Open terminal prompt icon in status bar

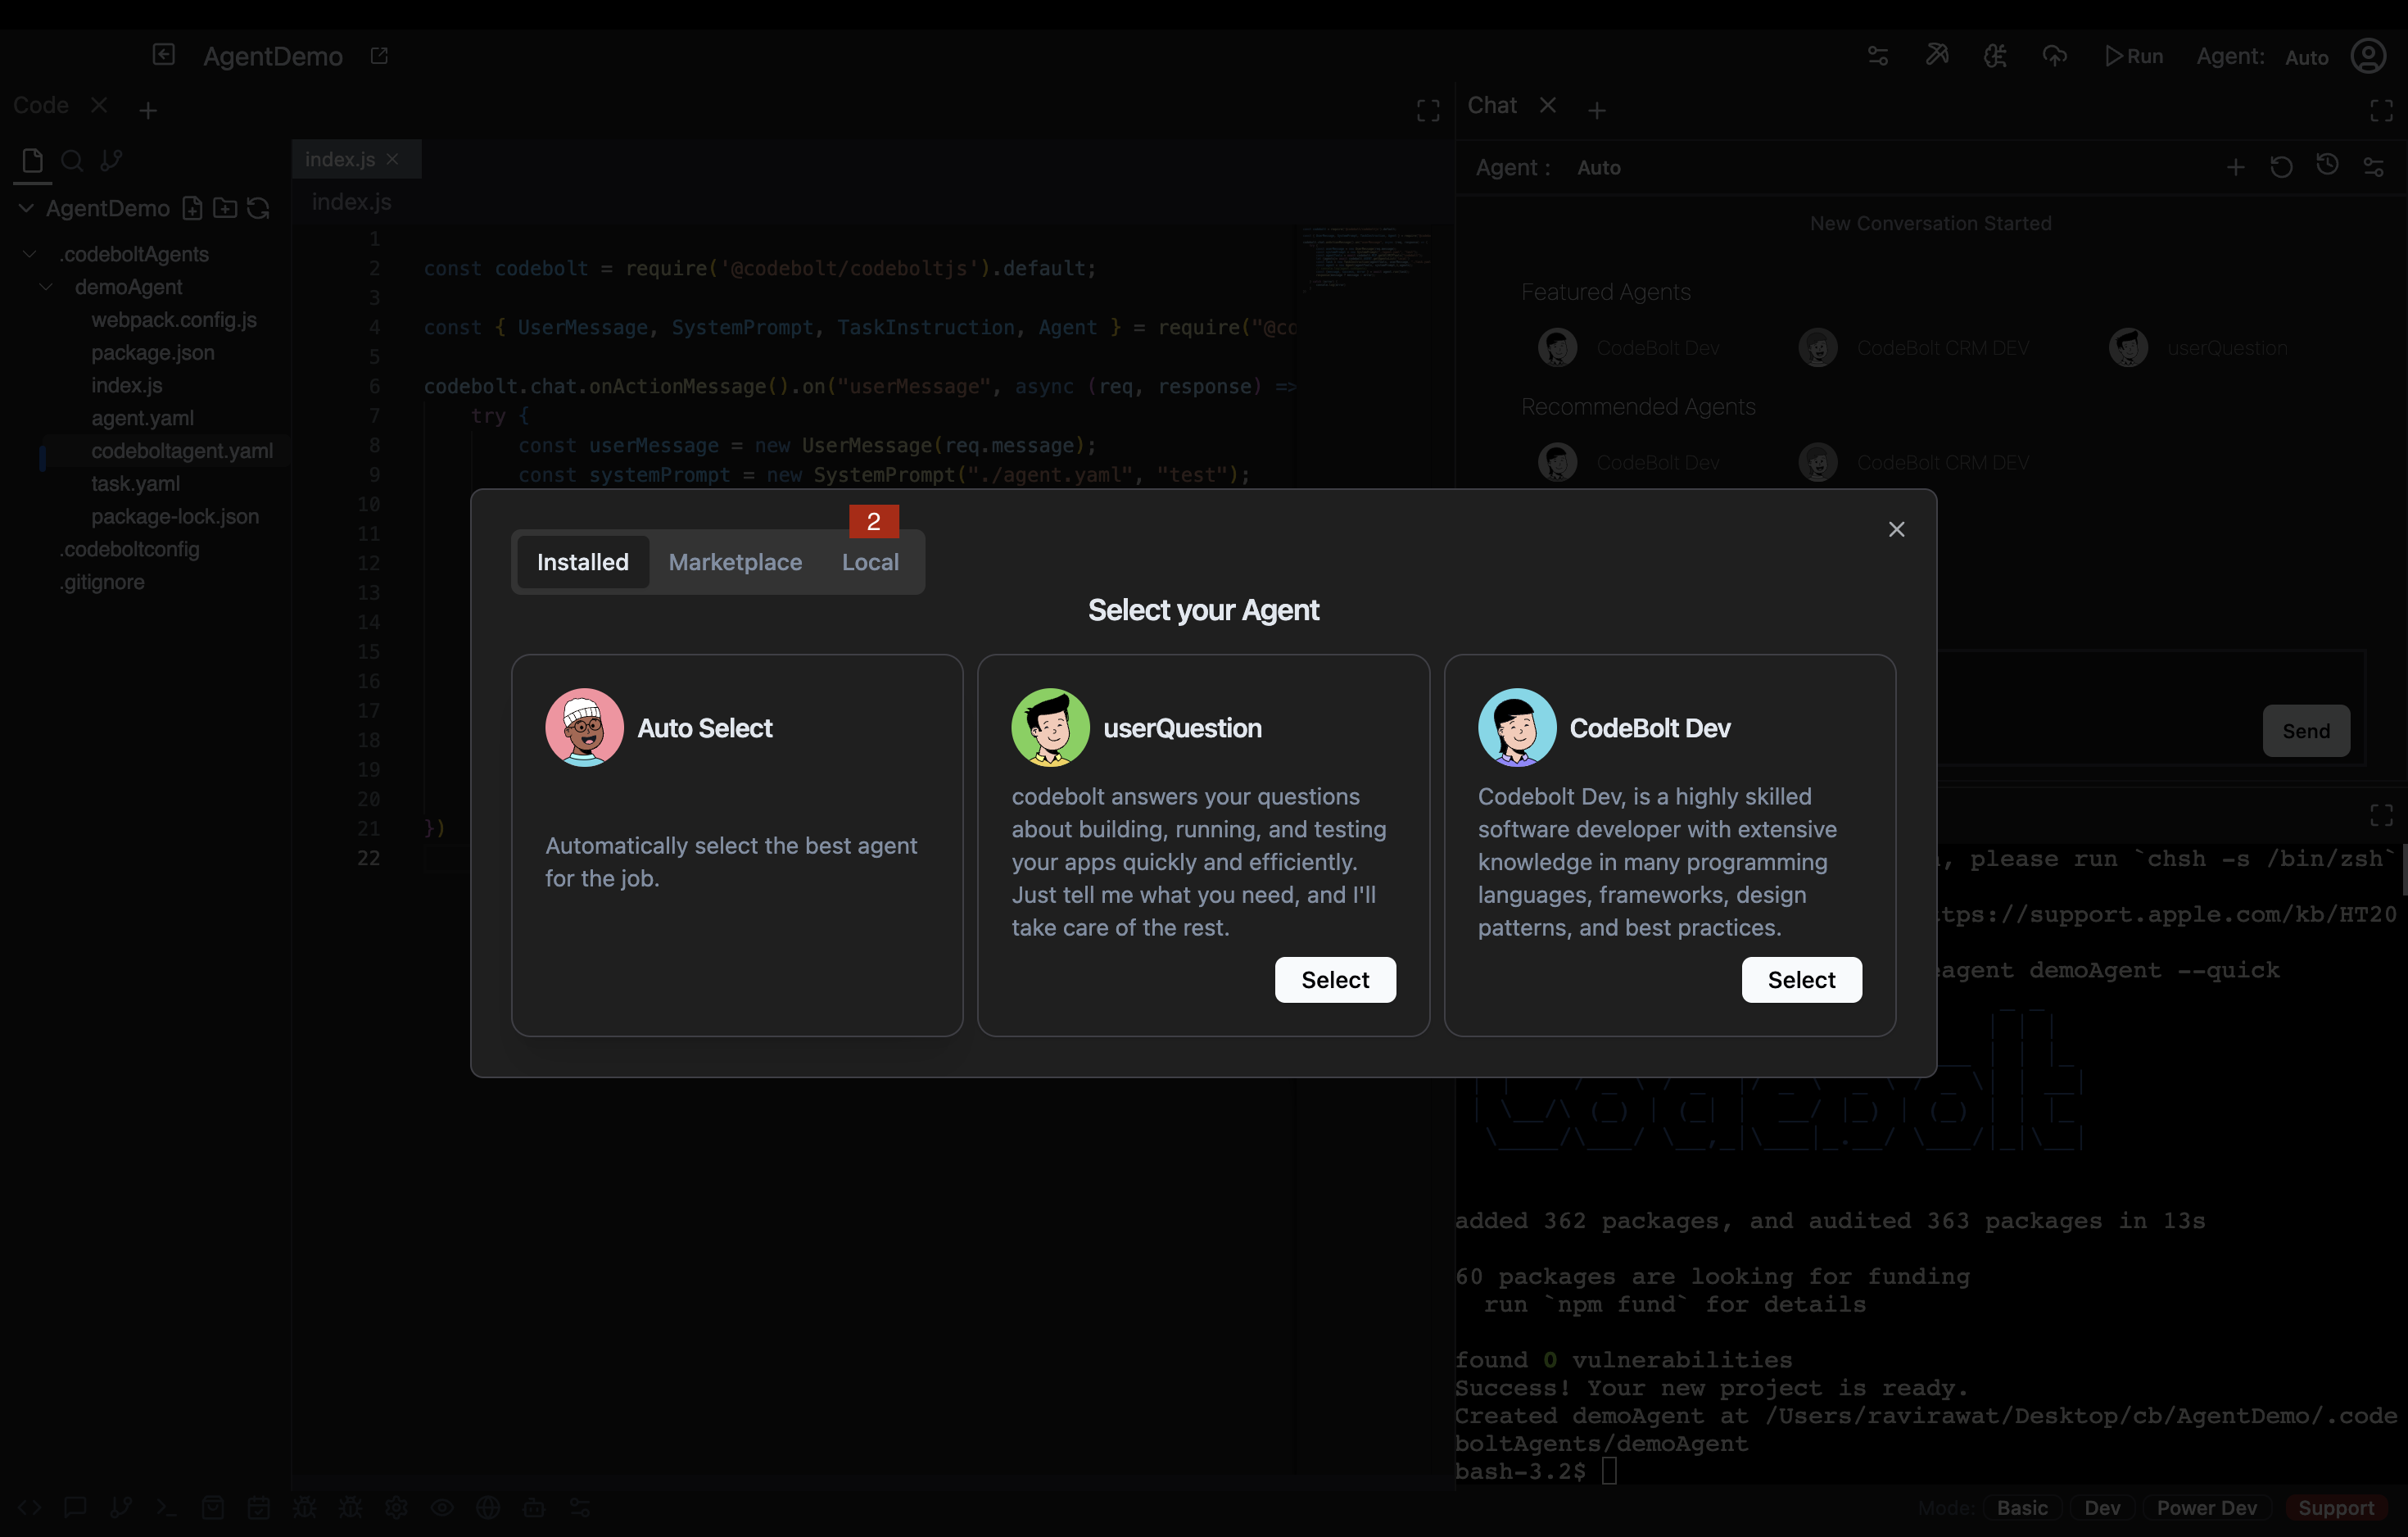pos(167,1507)
